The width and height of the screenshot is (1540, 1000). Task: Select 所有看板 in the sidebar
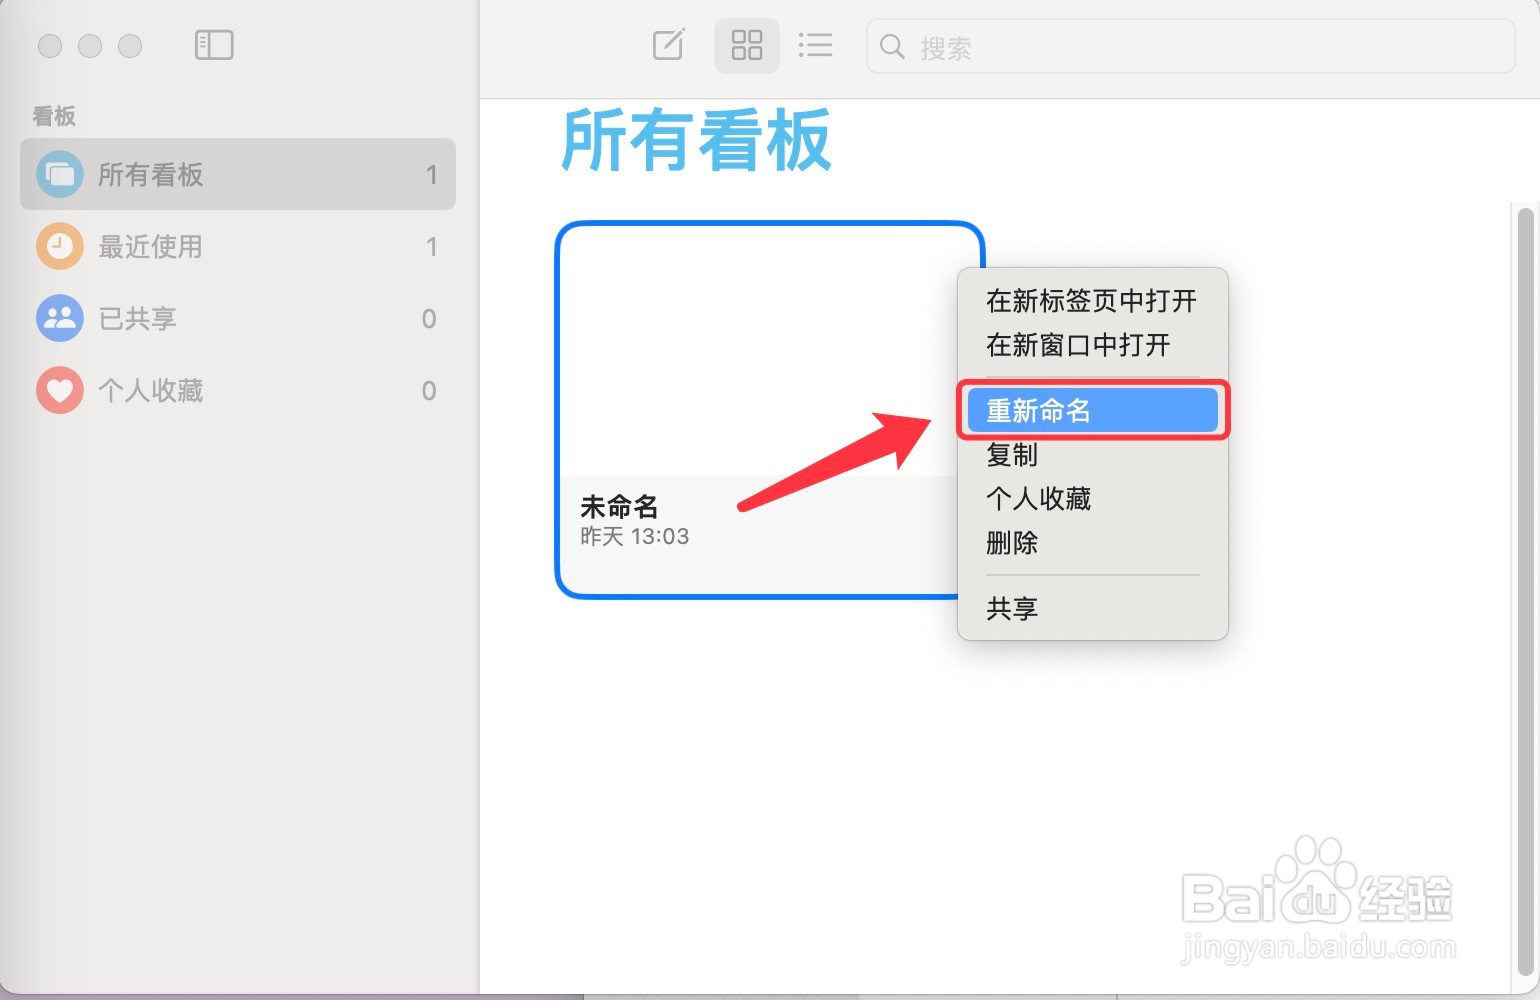coord(238,174)
